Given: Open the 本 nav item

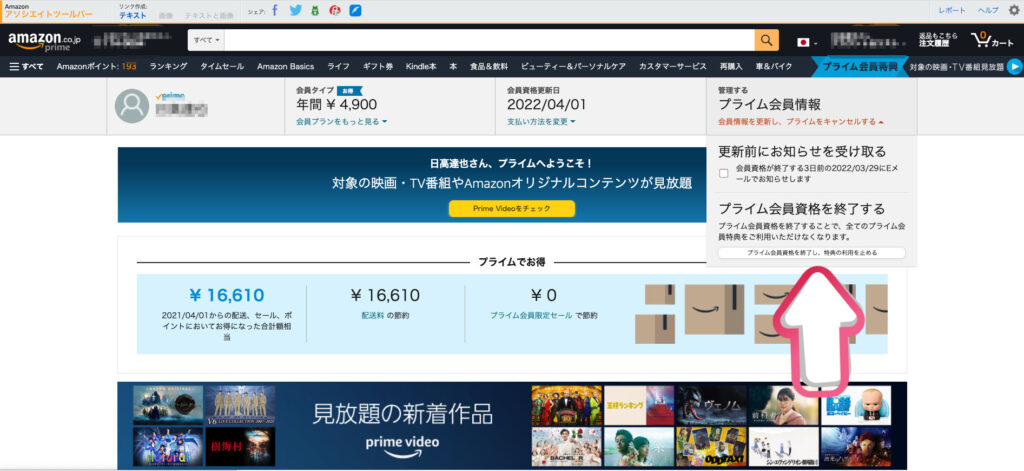Looking at the screenshot, I should tap(453, 66).
